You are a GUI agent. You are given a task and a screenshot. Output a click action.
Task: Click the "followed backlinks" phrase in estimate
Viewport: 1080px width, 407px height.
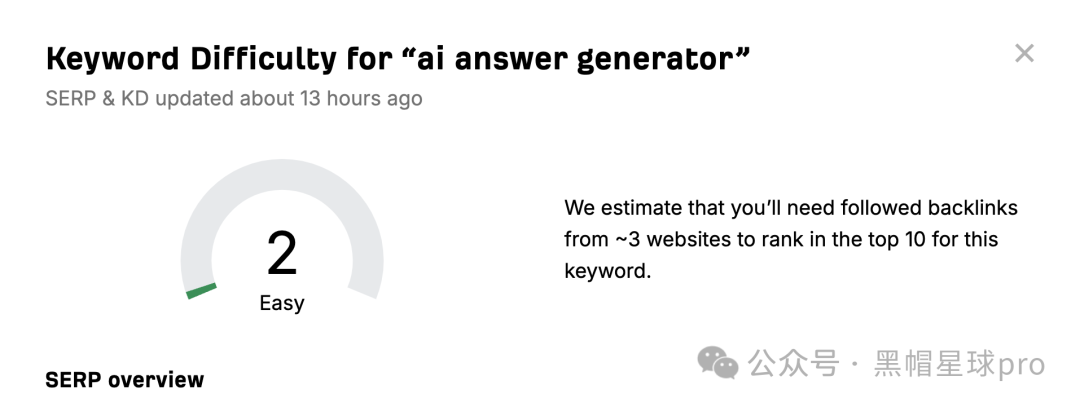coord(904,207)
